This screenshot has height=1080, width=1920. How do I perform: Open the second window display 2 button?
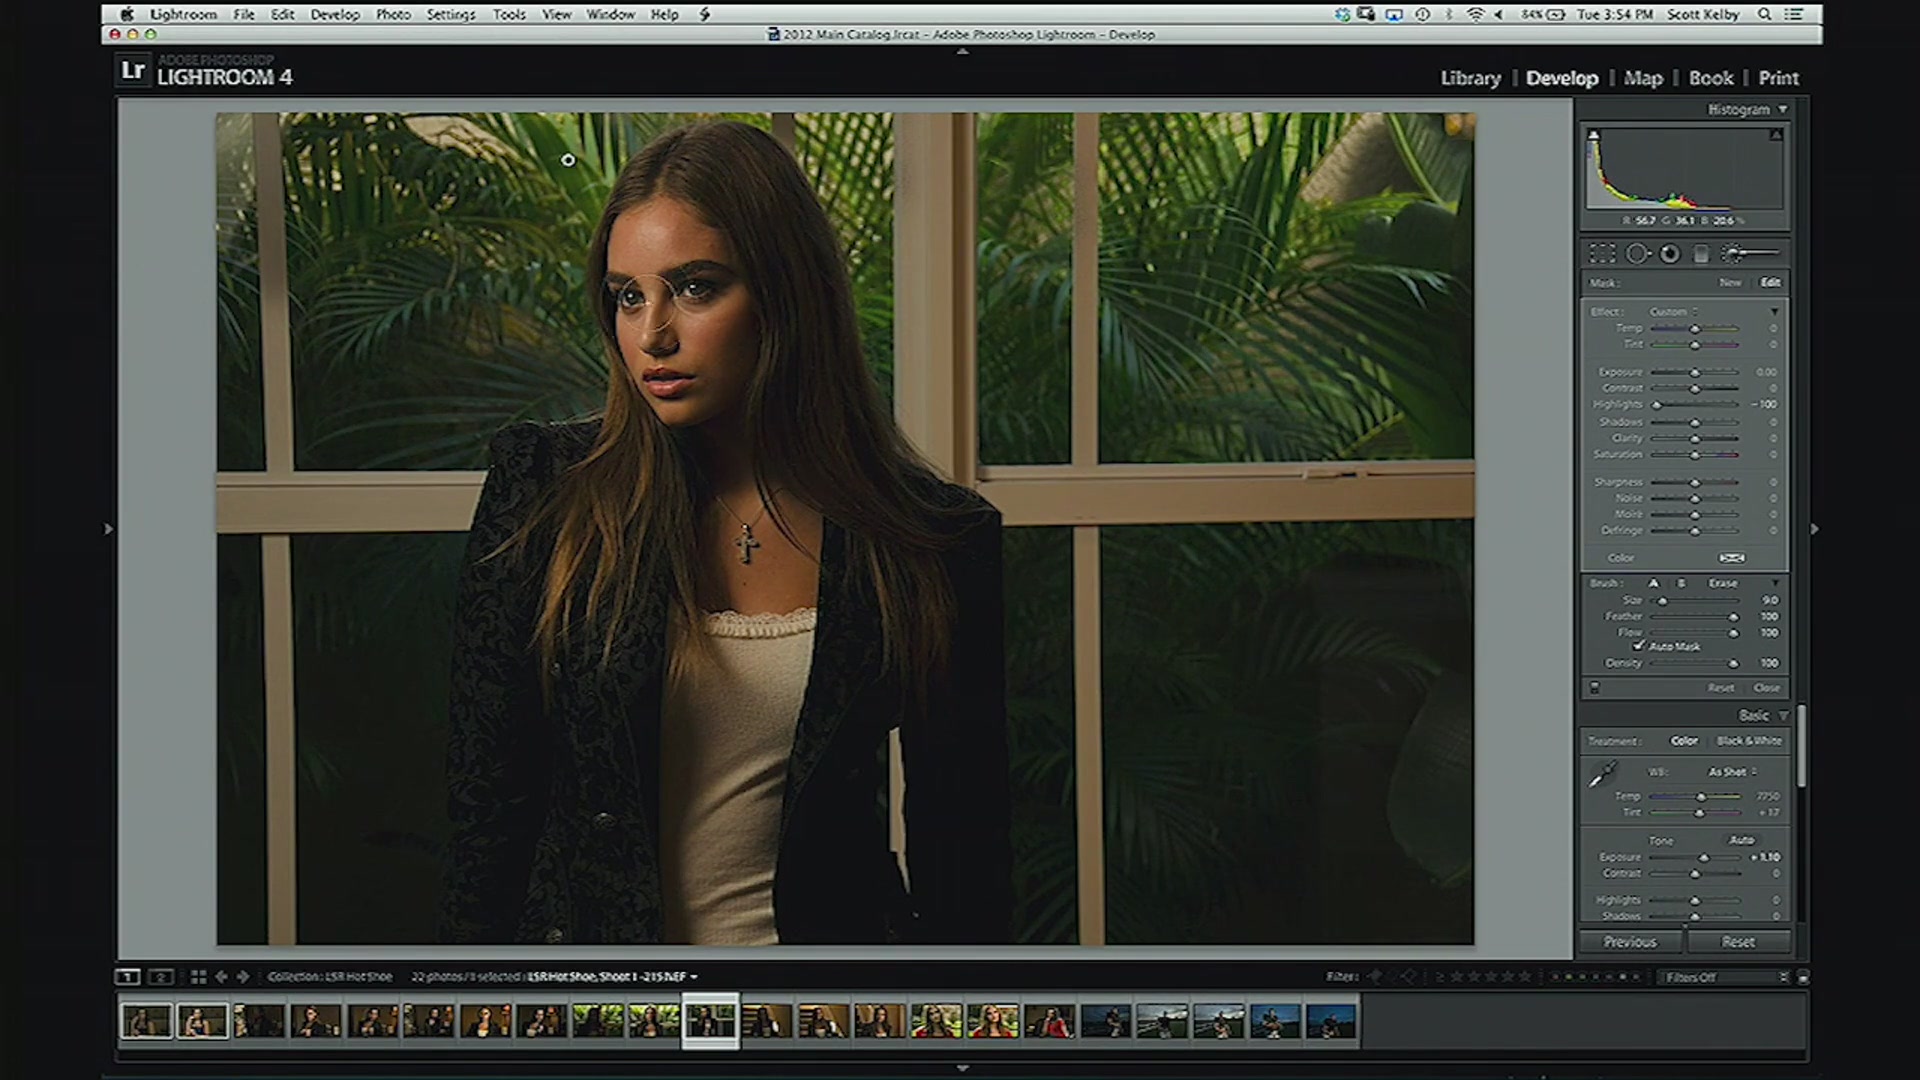161,977
